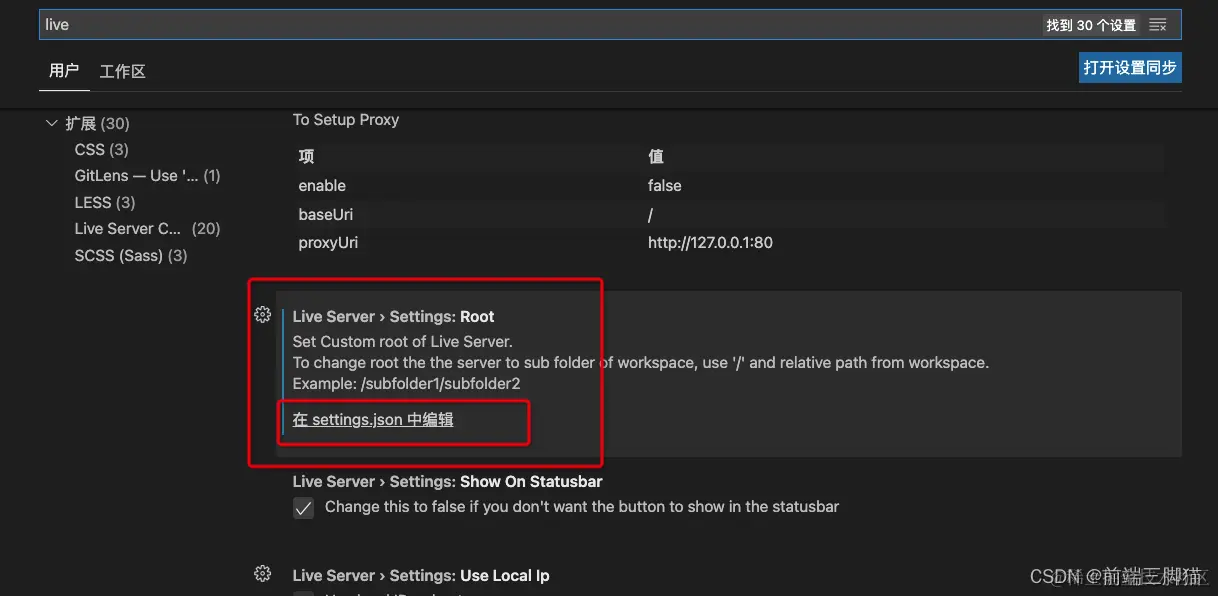Switch to the 用户 settings tab
This screenshot has height=596, width=1218.
pyautogui.click(x=64, y=71)
